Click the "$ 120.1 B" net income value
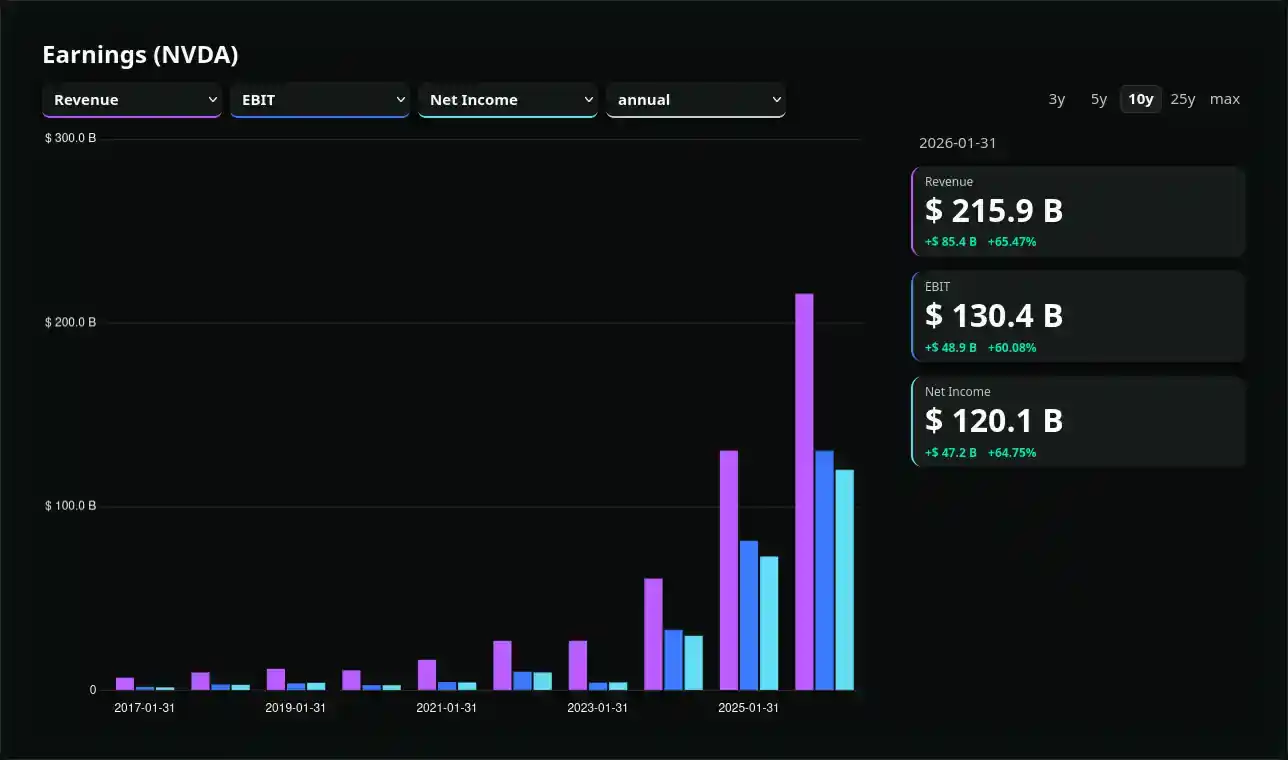 pos(994,421)
